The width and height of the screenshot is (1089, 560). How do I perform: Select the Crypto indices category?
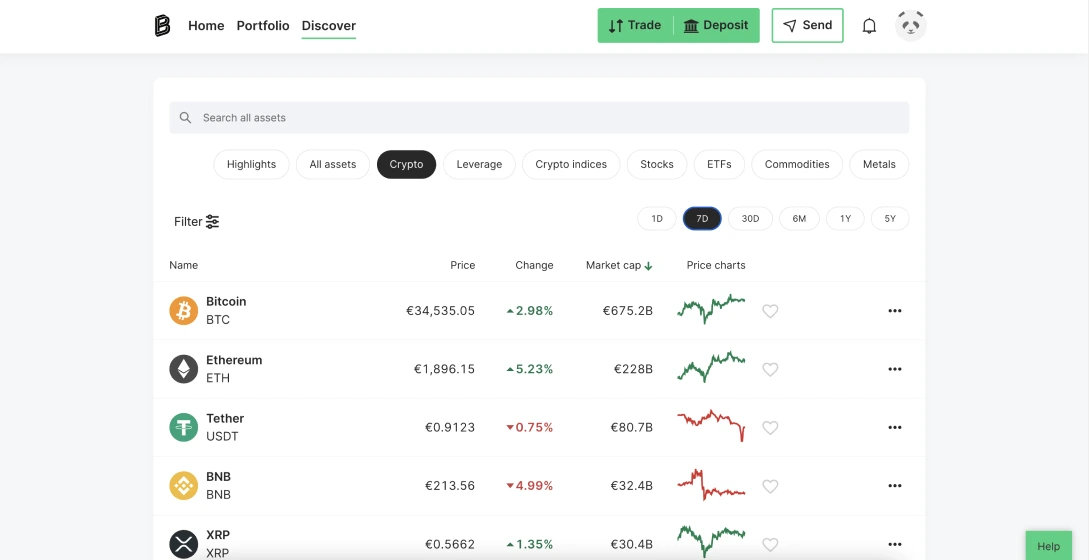tap(571, 165)
